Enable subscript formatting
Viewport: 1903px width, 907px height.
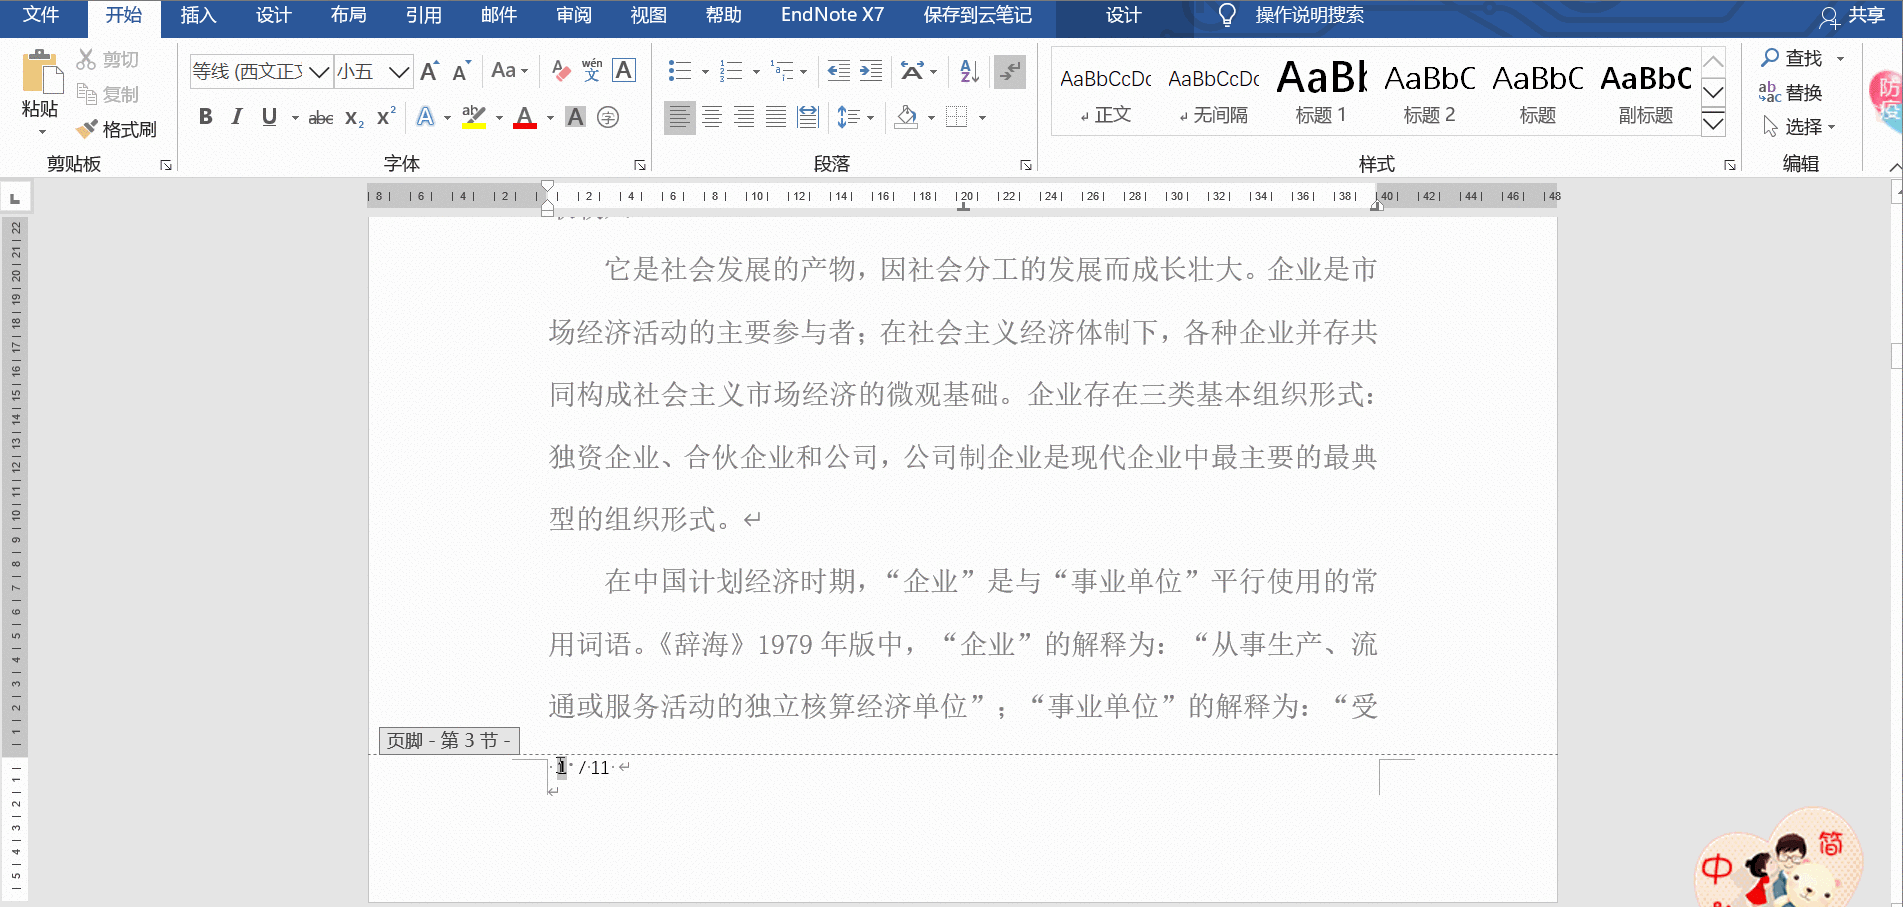(x=352, y=117)
